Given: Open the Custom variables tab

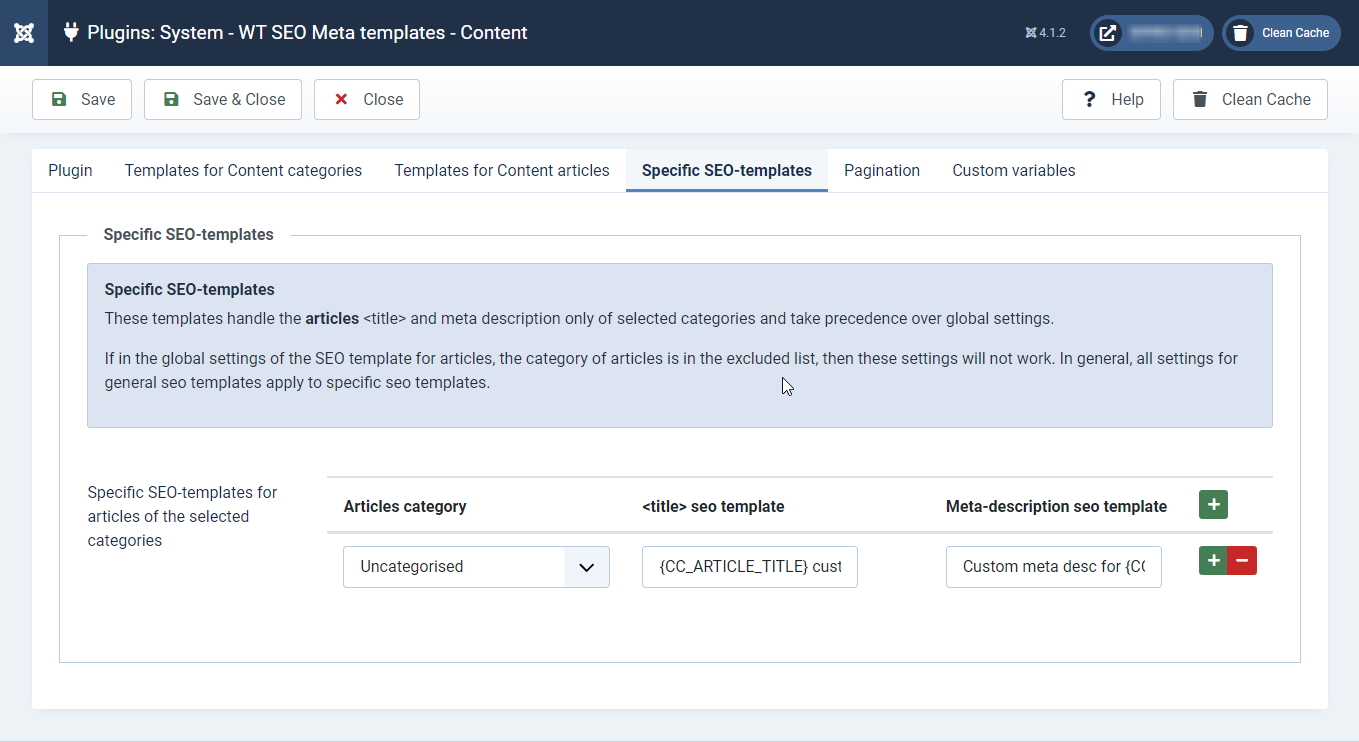Looking at the screenshot, I should (1013, 170).
